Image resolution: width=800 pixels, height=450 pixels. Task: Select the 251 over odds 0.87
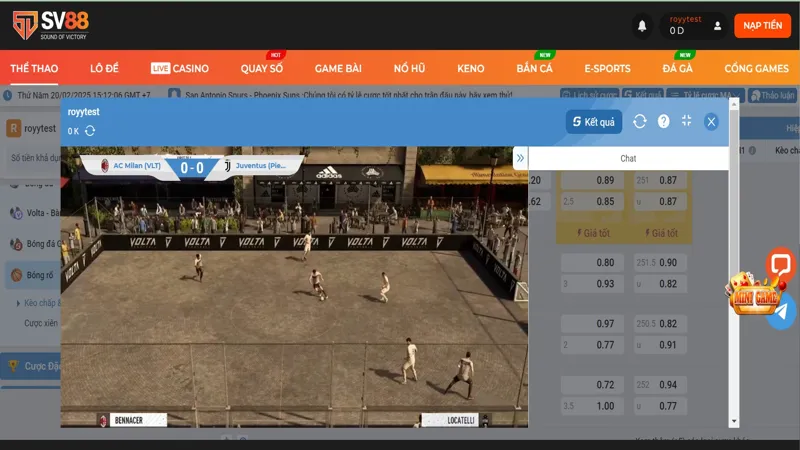(660, 180)
